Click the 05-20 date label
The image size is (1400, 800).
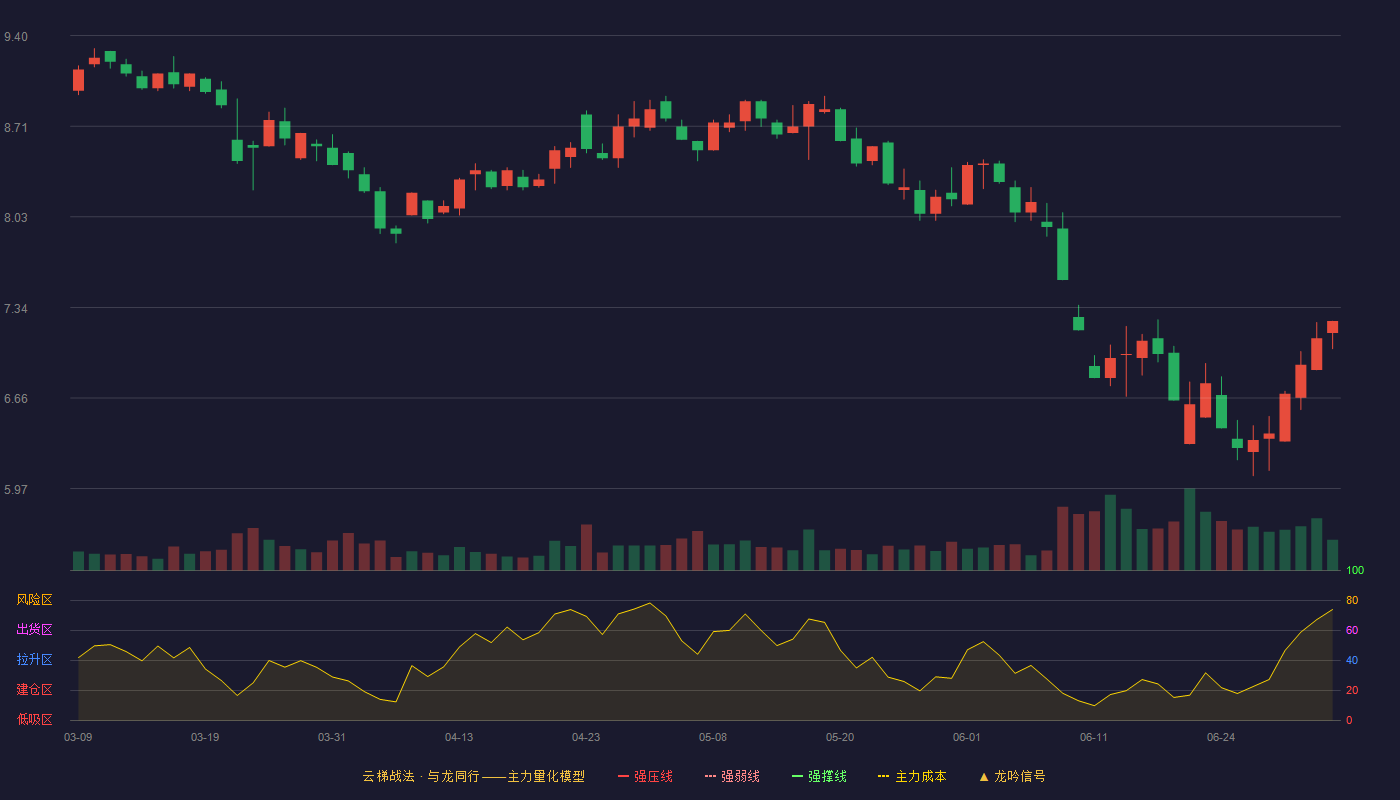(x=840, y=737)
